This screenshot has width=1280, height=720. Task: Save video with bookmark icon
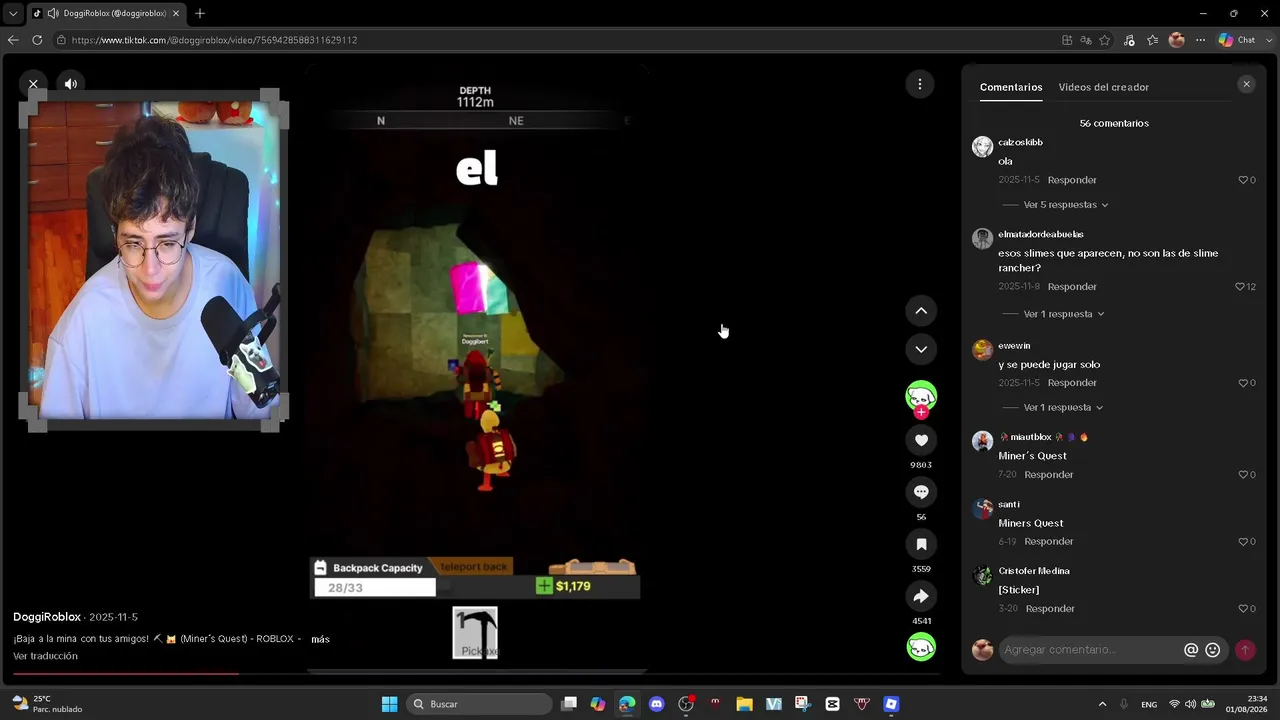(x=921, y=544)
